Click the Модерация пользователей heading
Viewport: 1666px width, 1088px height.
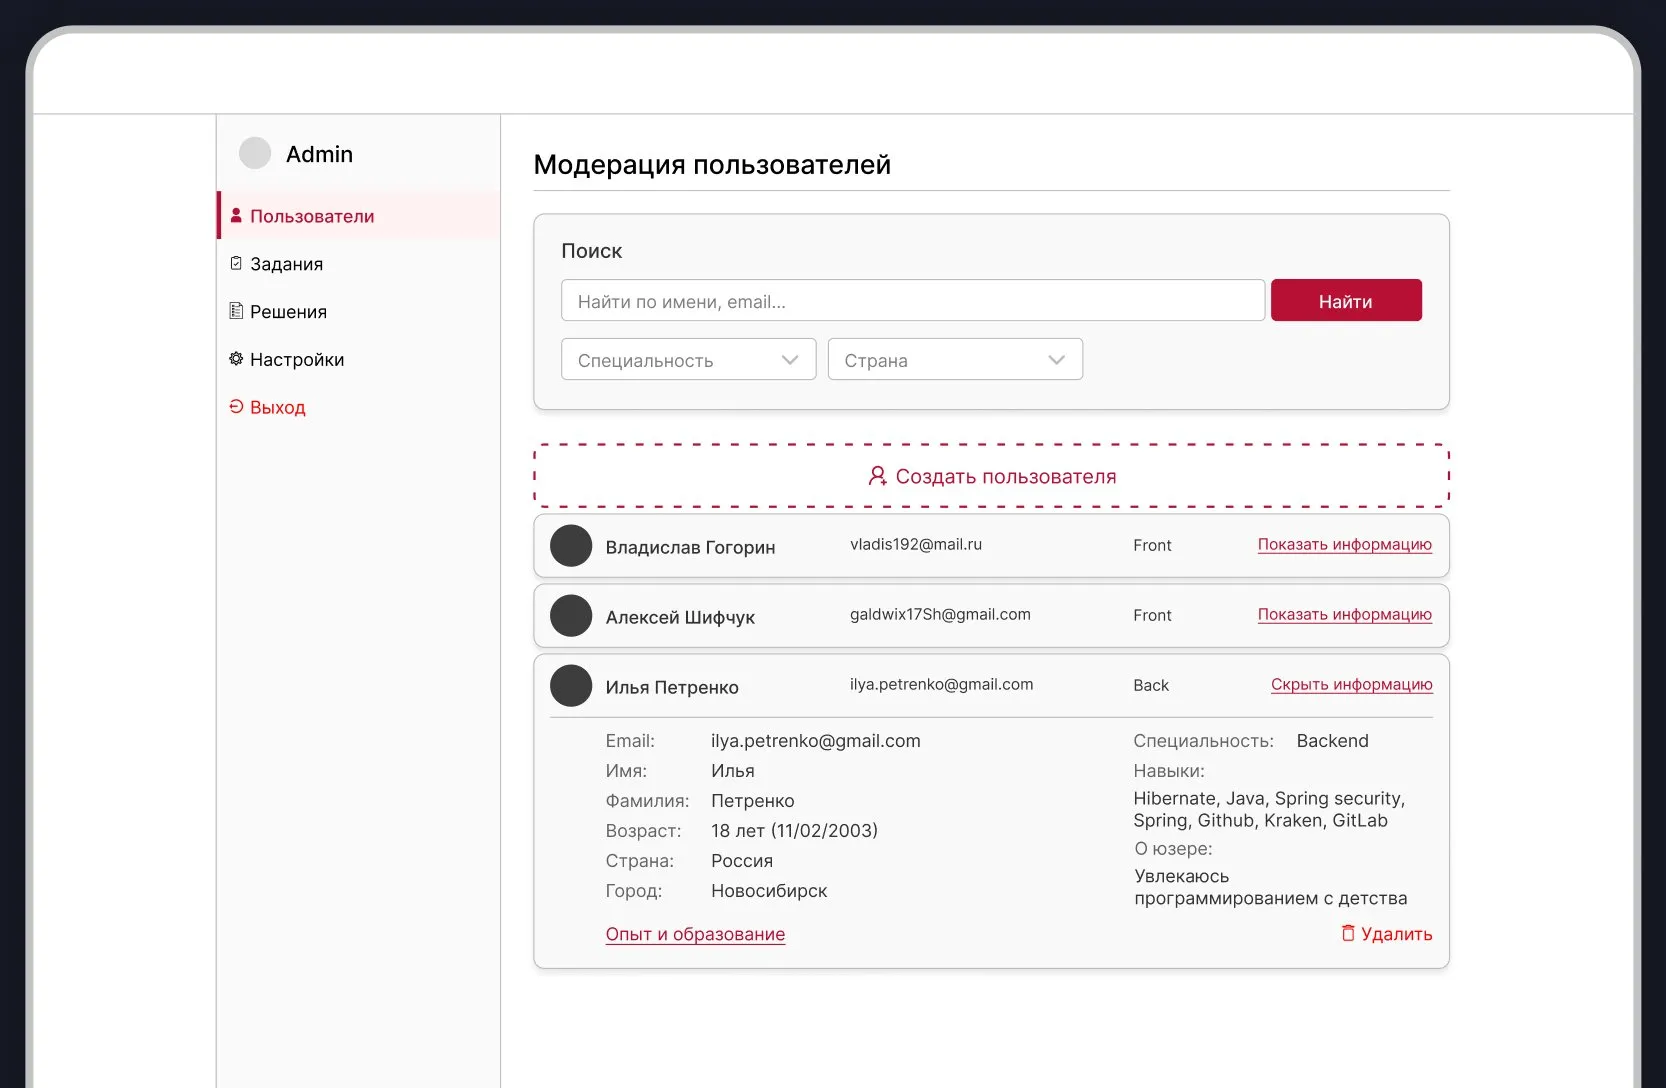[x=712, y=164]
